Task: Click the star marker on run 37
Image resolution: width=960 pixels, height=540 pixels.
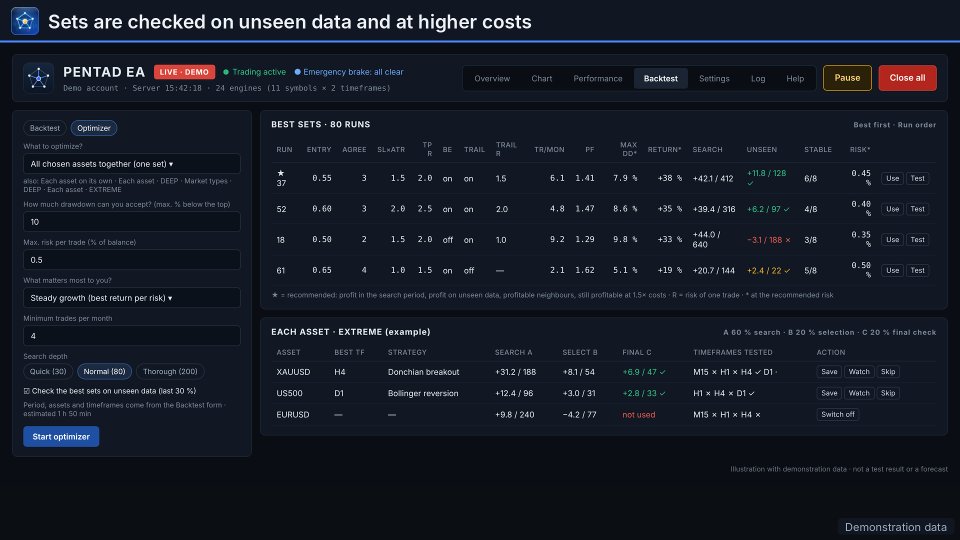Action: tap(281, 173)
